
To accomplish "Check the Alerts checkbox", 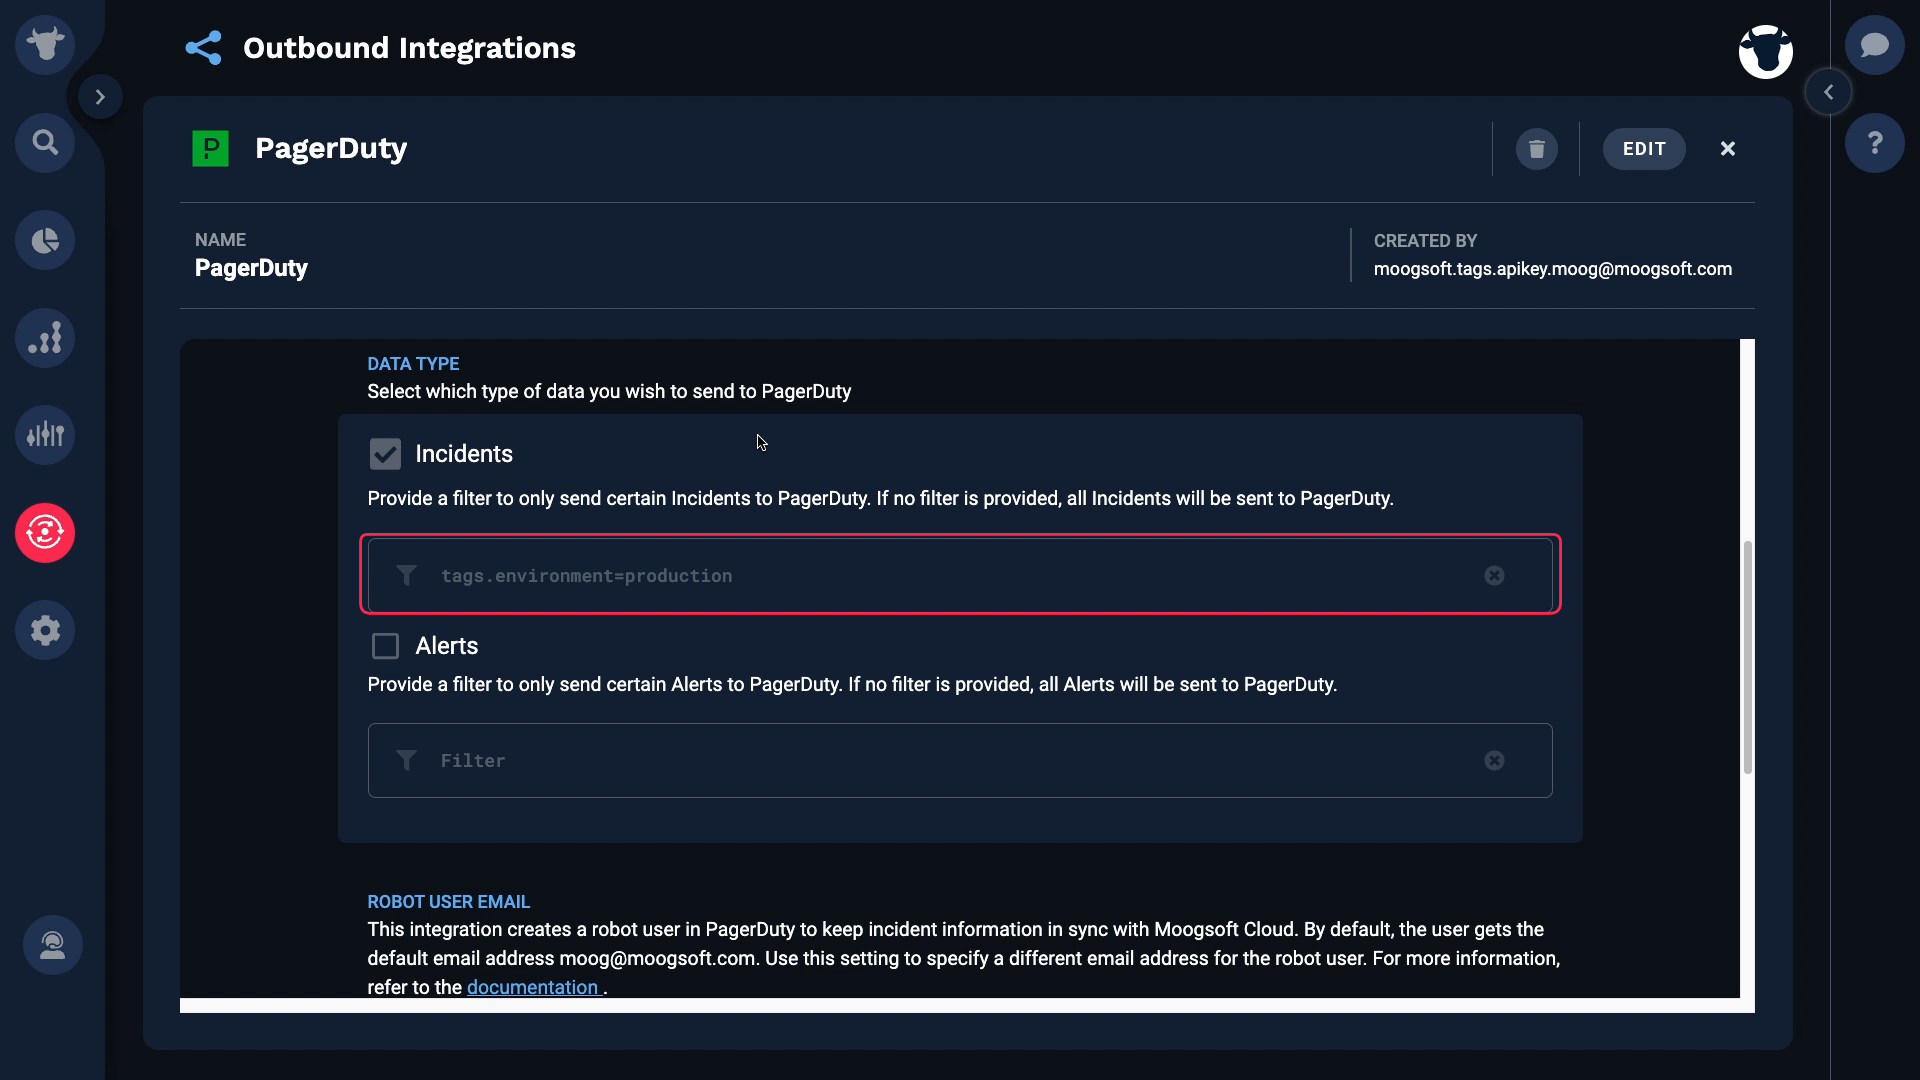I will (x=385, y=646).
